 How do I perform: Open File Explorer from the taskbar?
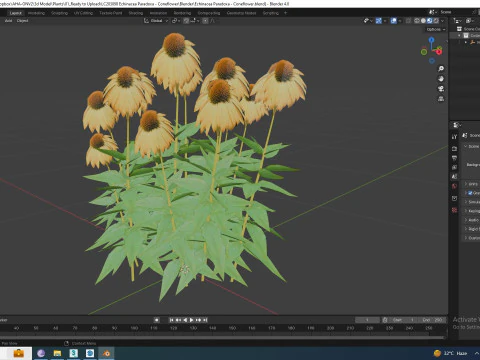(57, 353)
